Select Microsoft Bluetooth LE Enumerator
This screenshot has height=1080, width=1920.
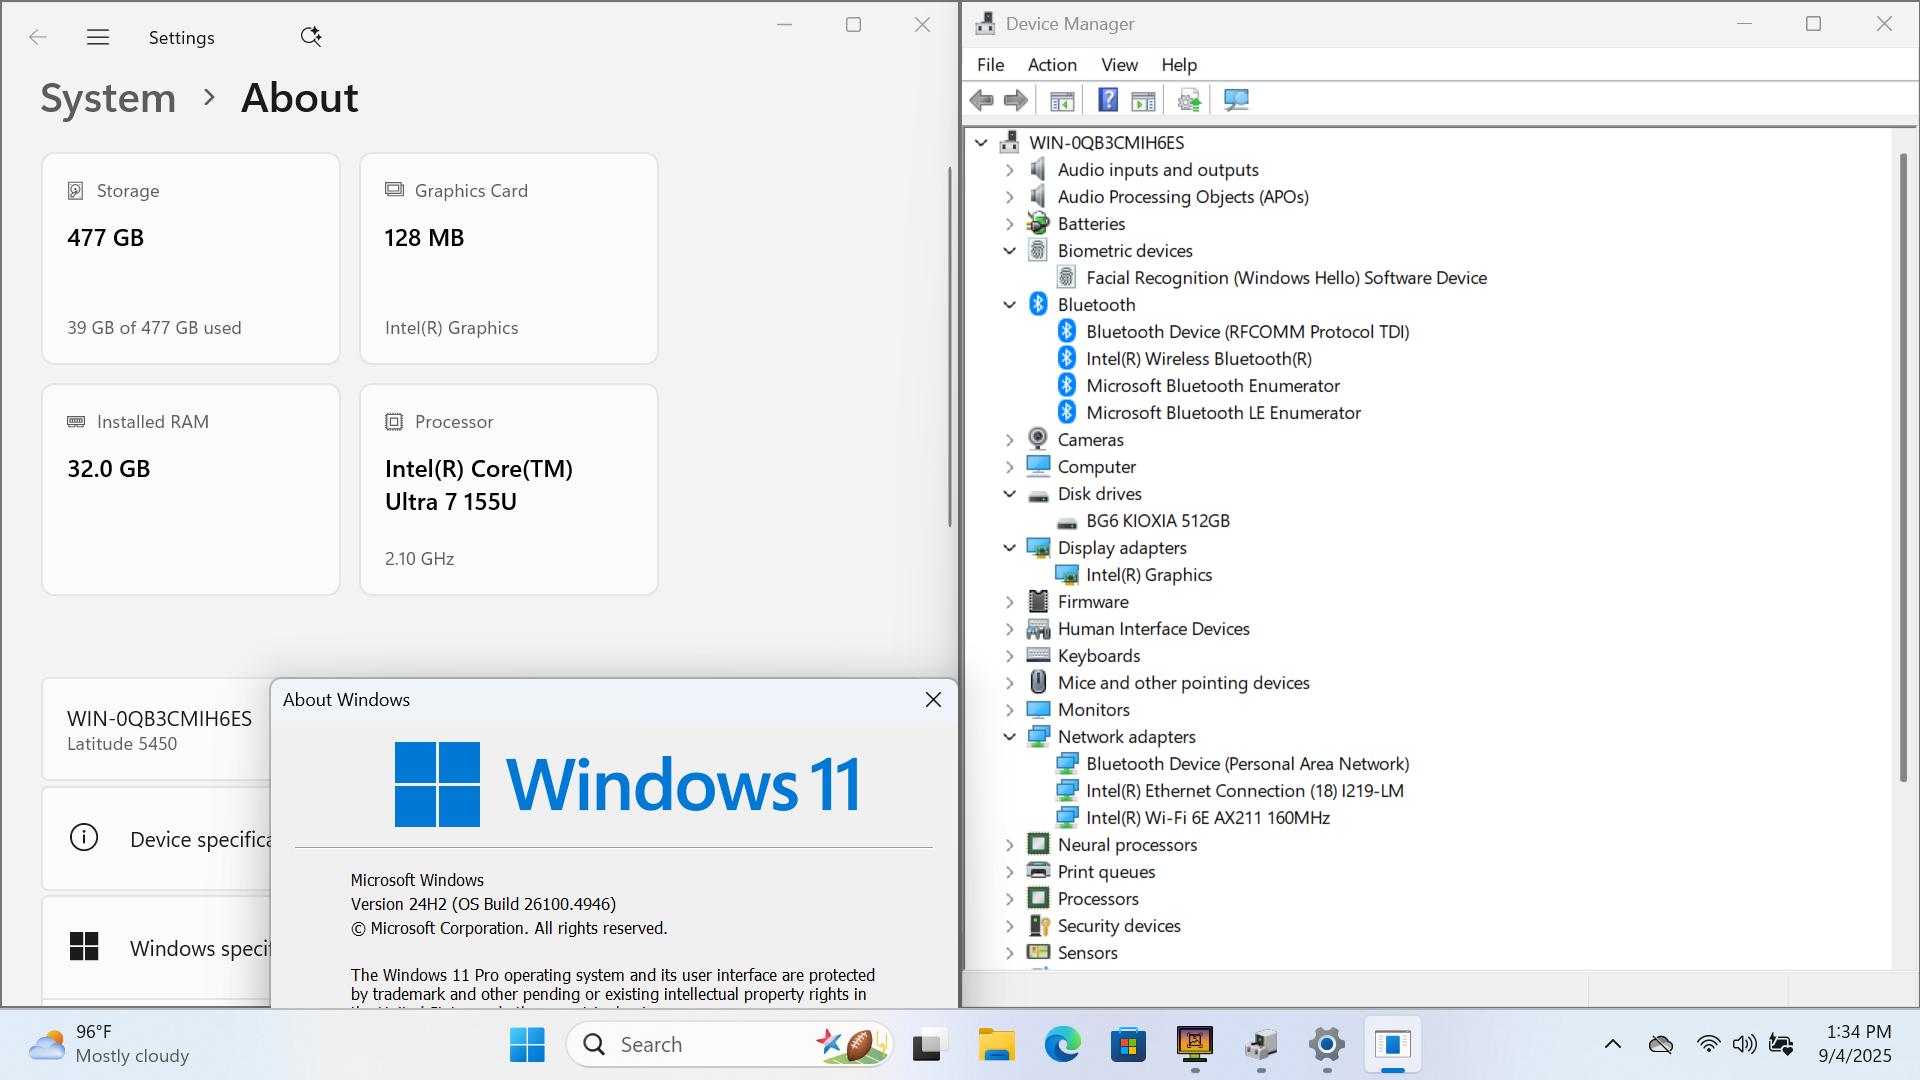click(x=1223, y=413)
